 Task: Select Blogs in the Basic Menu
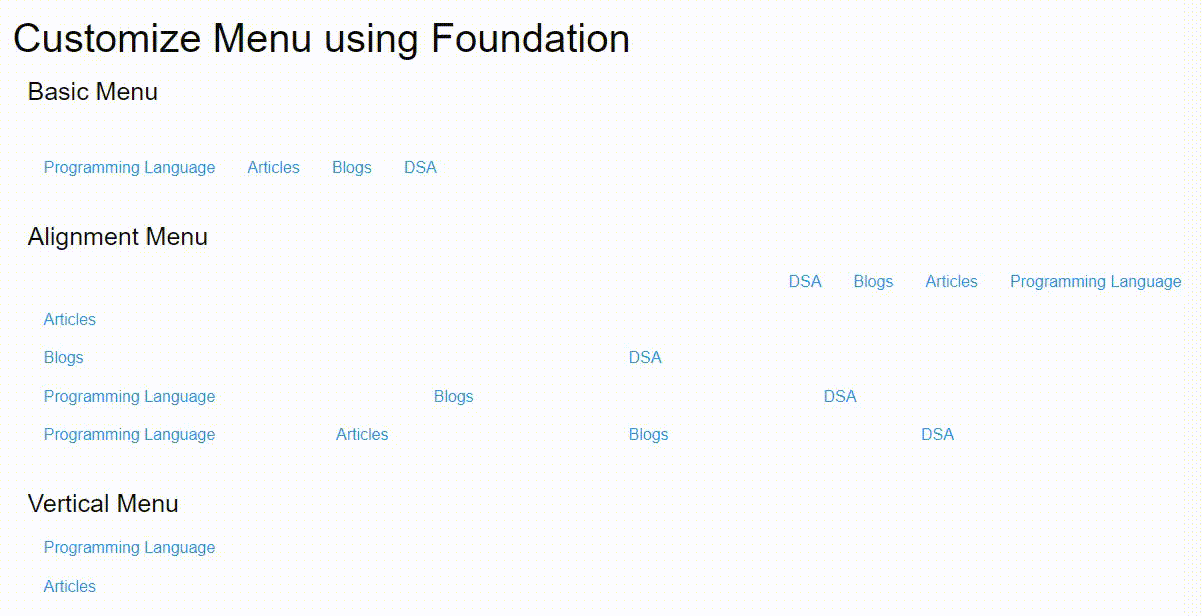click(x=351, y=168)
